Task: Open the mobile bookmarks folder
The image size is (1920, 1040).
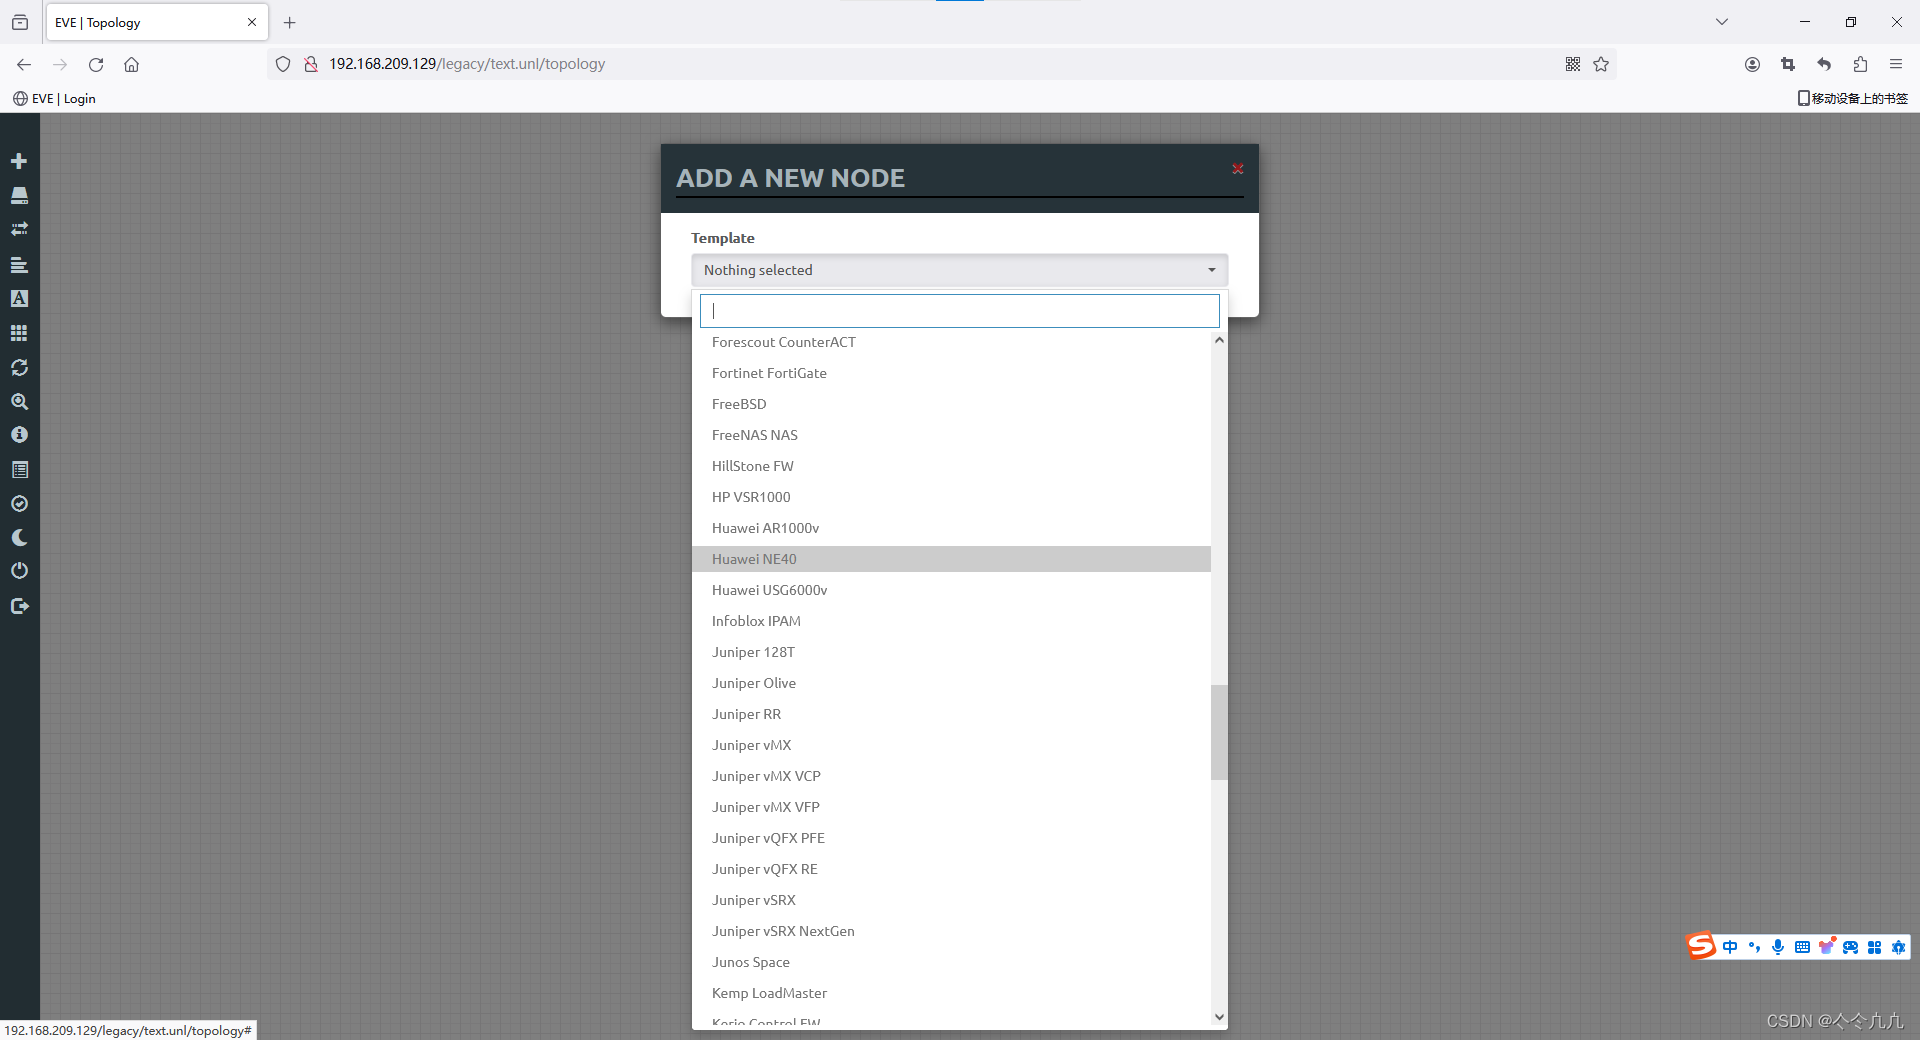Action: click(x=1852, y=98)
